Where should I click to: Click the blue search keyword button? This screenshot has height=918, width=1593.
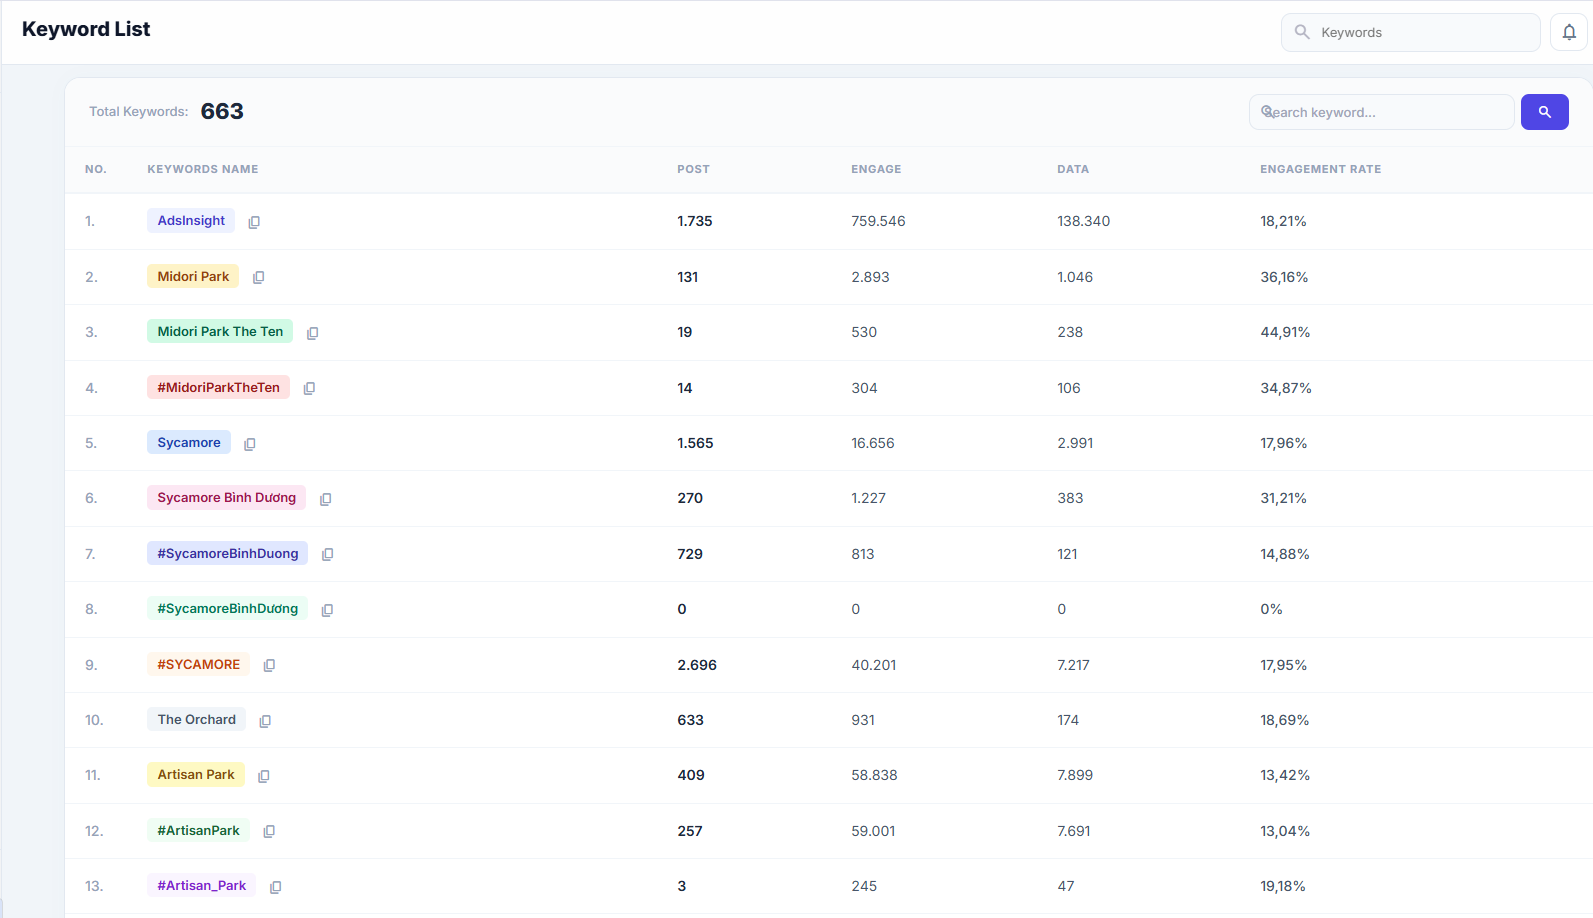point(1544,112)
